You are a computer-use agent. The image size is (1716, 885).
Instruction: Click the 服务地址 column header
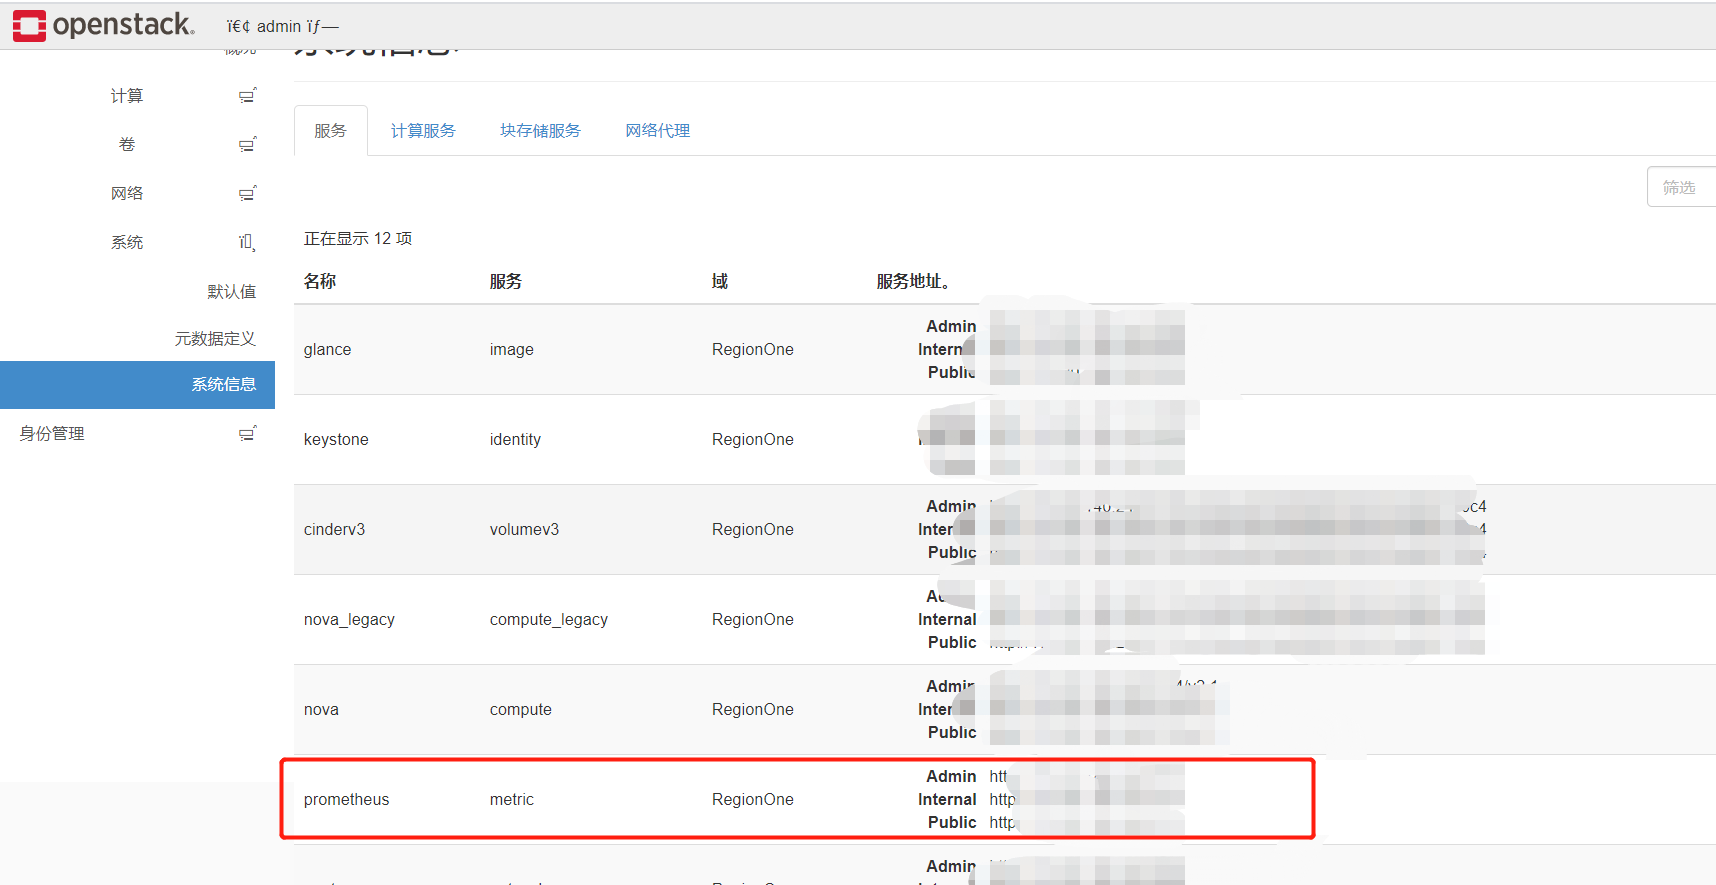click(913, 282)
